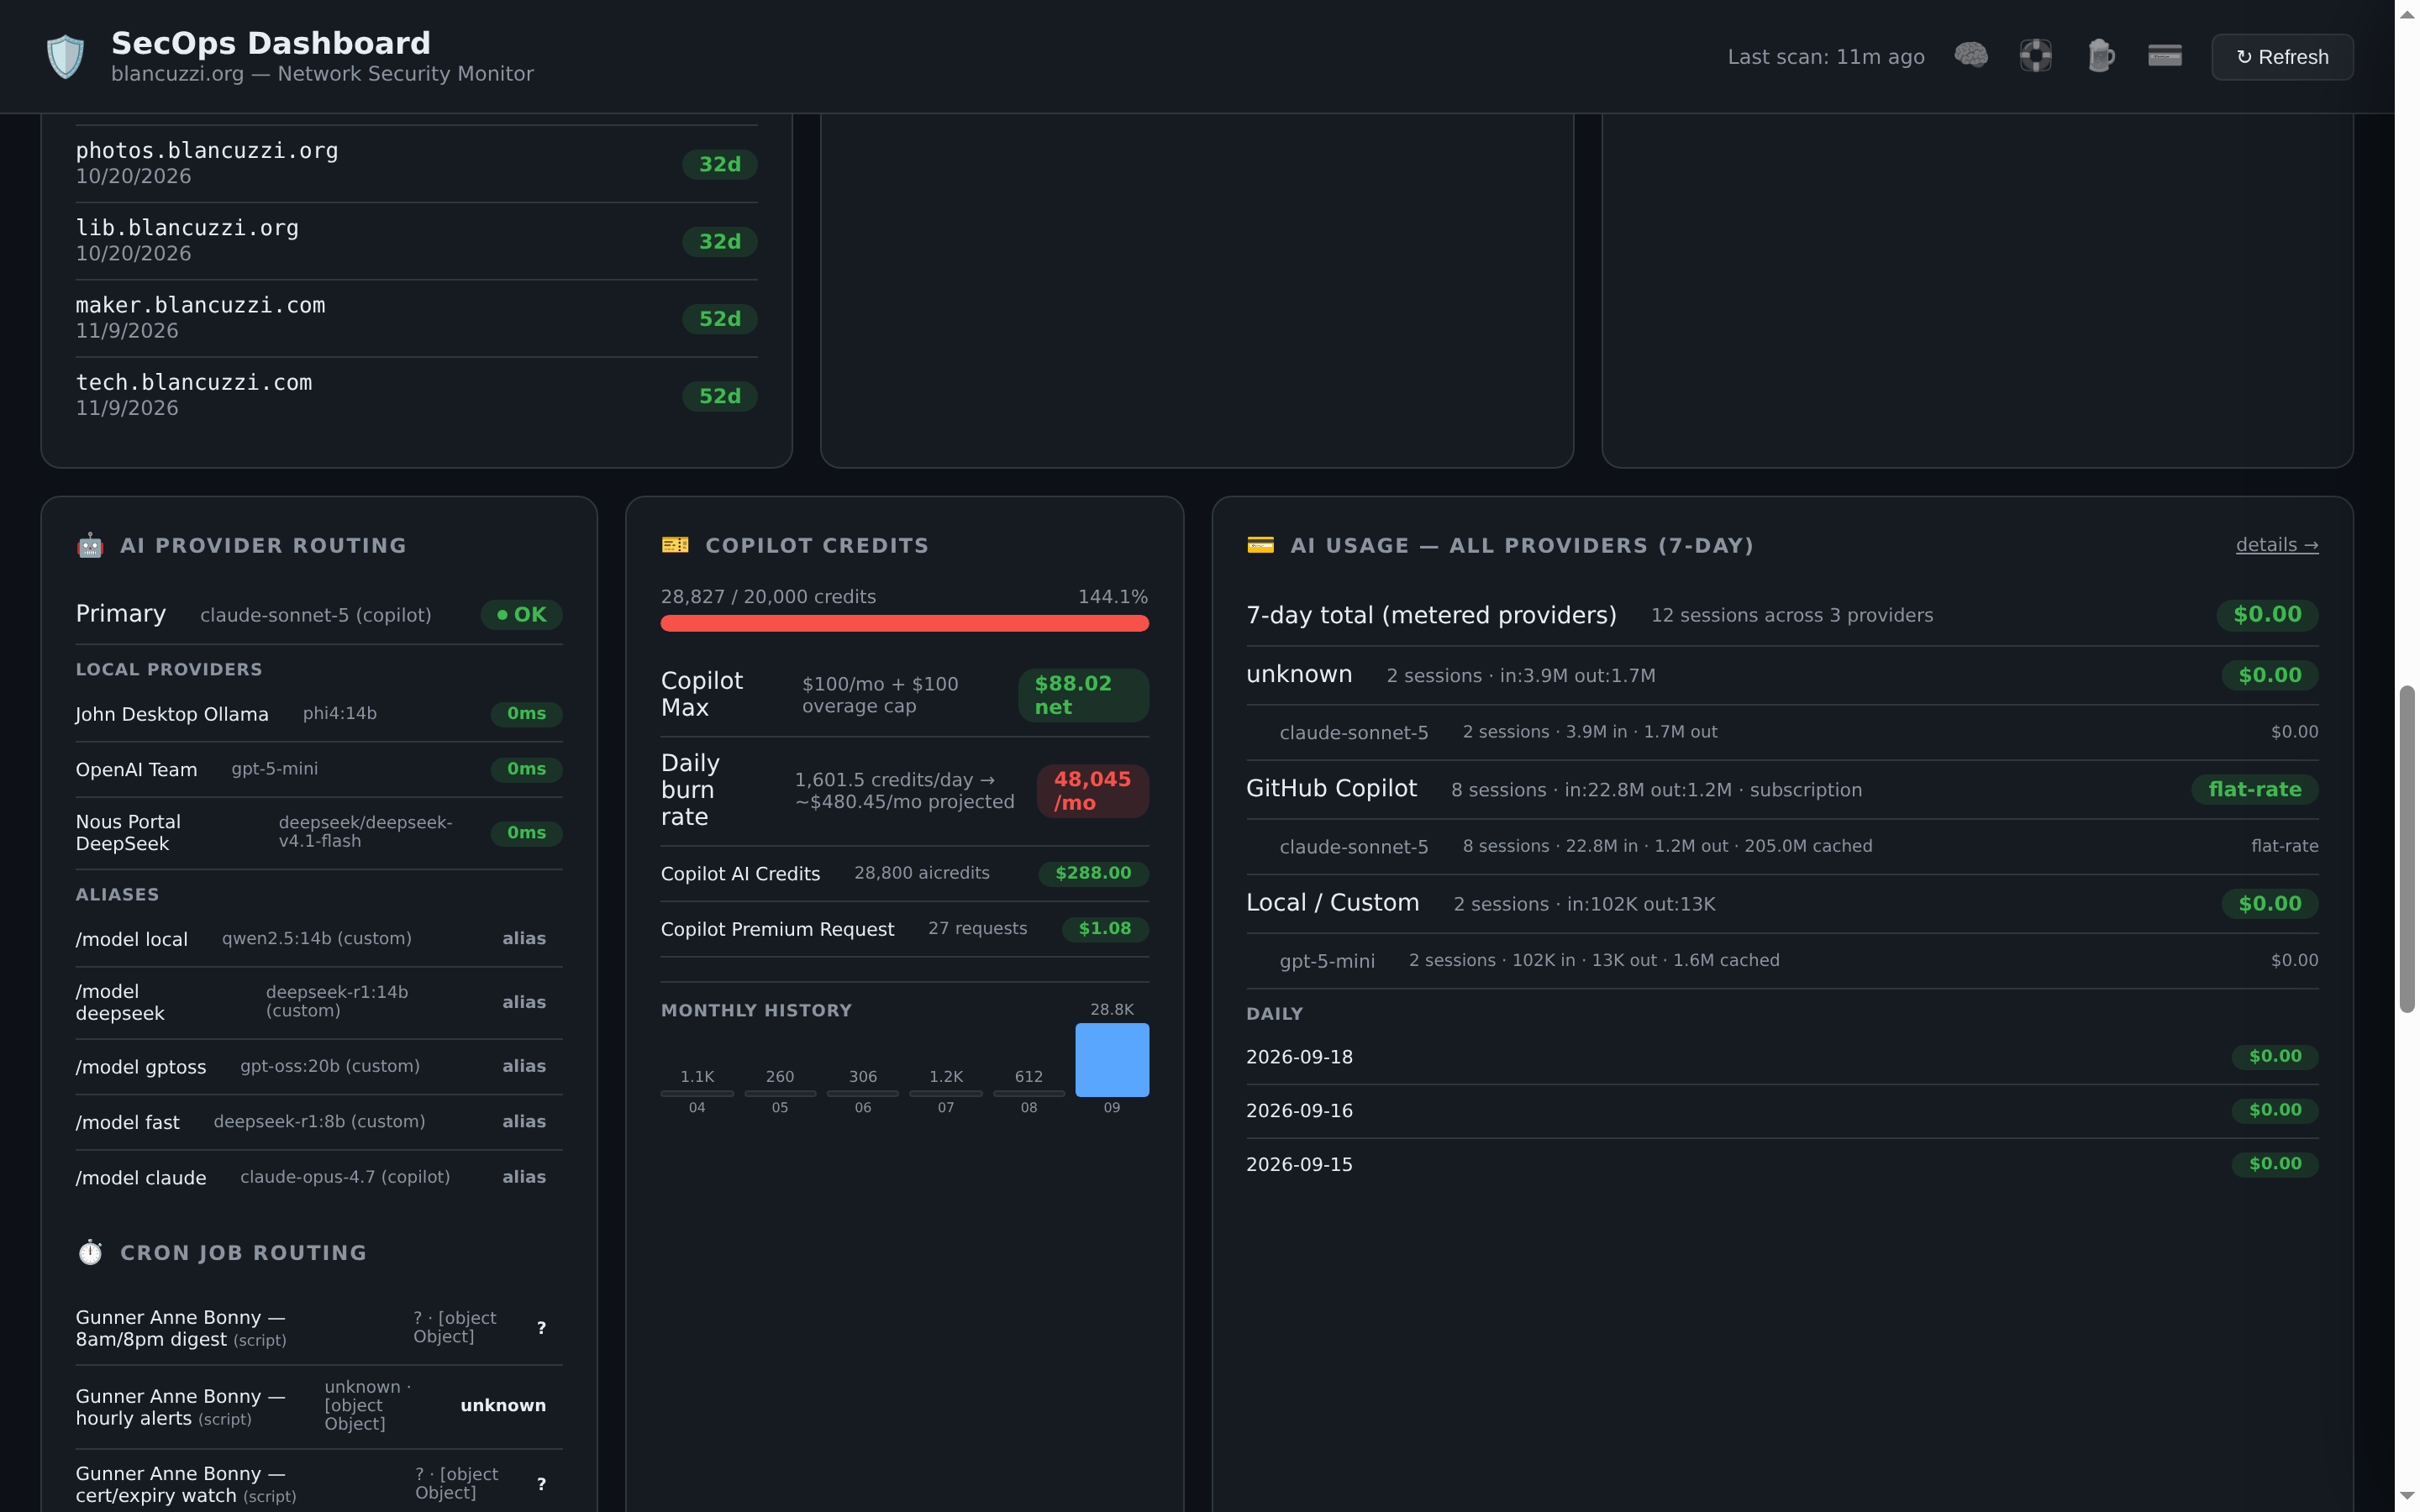
Task: Open the AI usage details link
Action: coord(2276,545)
